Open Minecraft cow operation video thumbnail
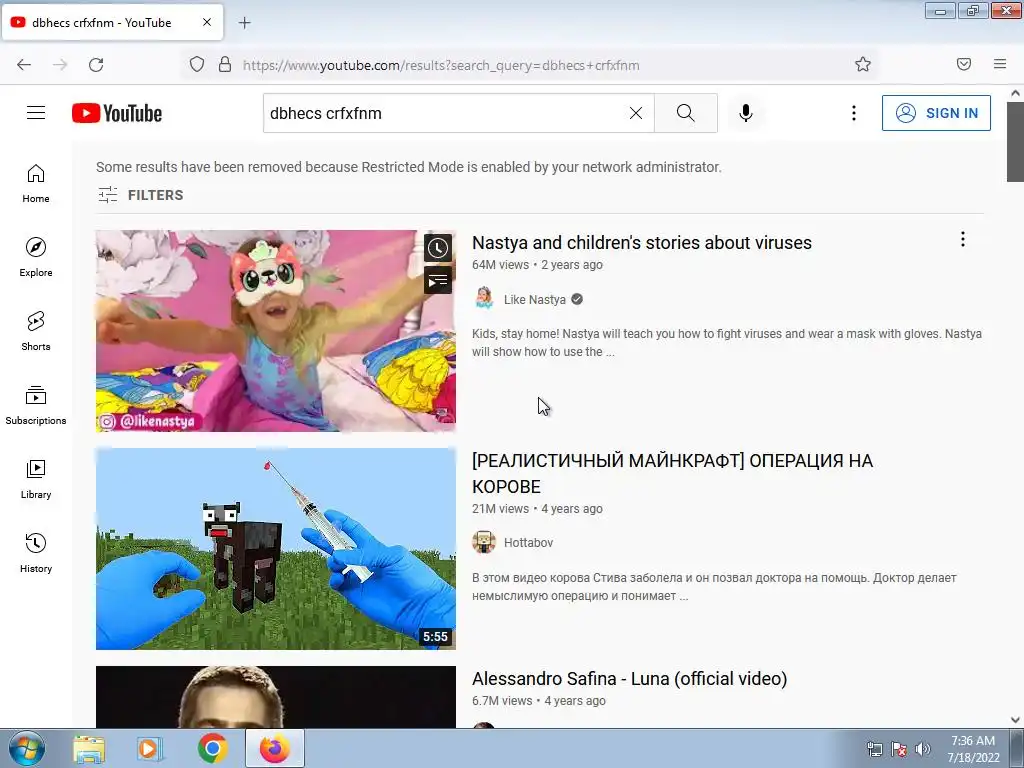 (x=276, y=549)
